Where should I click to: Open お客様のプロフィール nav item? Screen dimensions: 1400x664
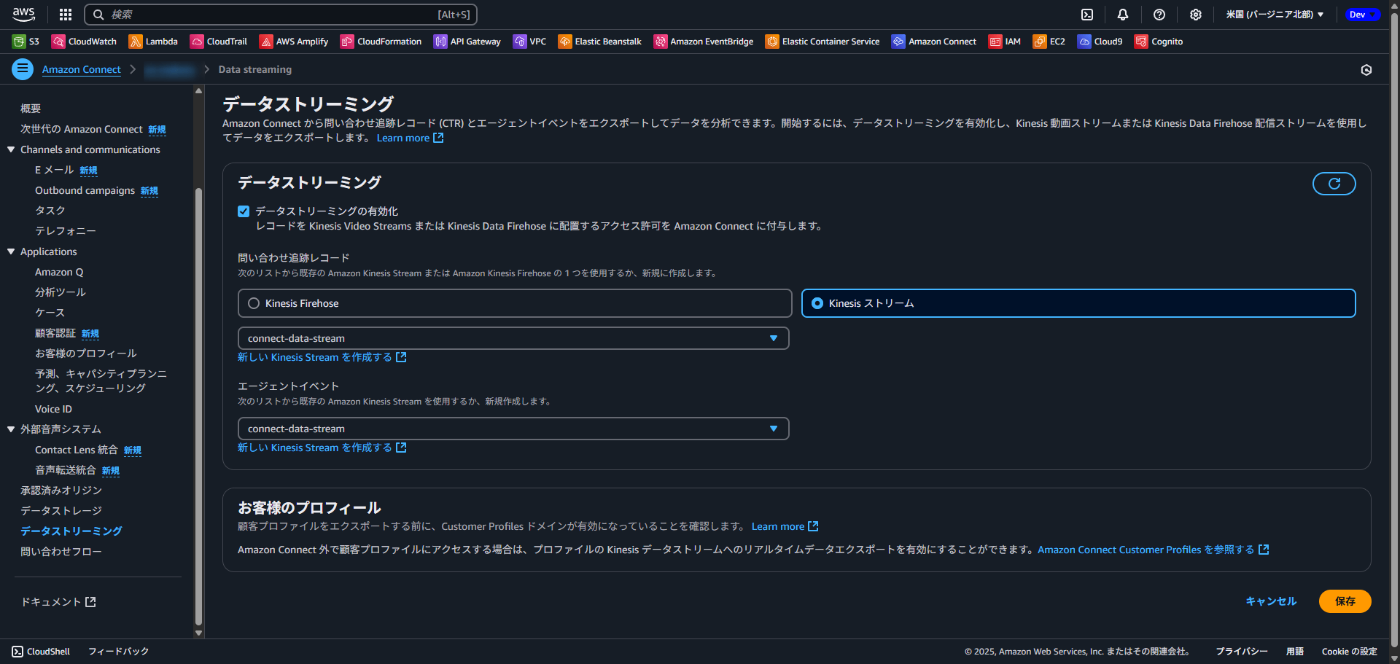[86, 353]
